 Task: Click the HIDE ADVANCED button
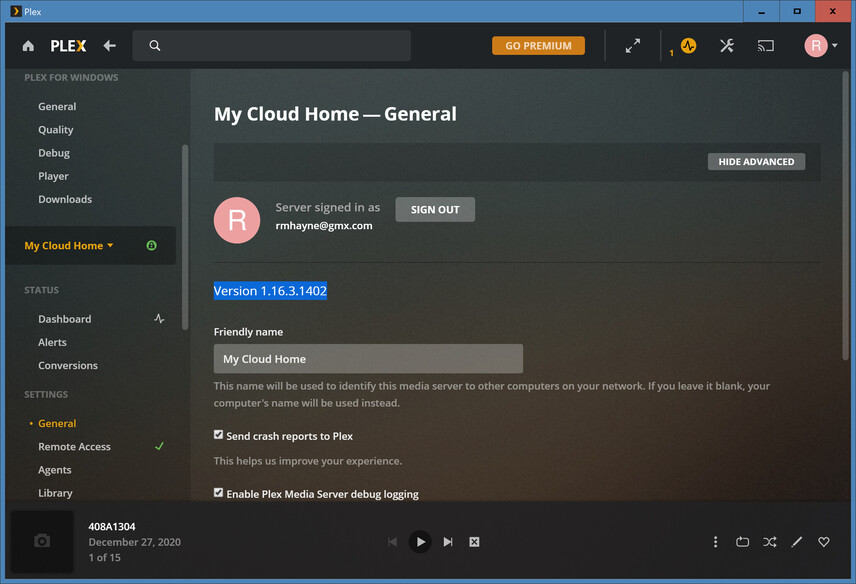pos(756,162)
